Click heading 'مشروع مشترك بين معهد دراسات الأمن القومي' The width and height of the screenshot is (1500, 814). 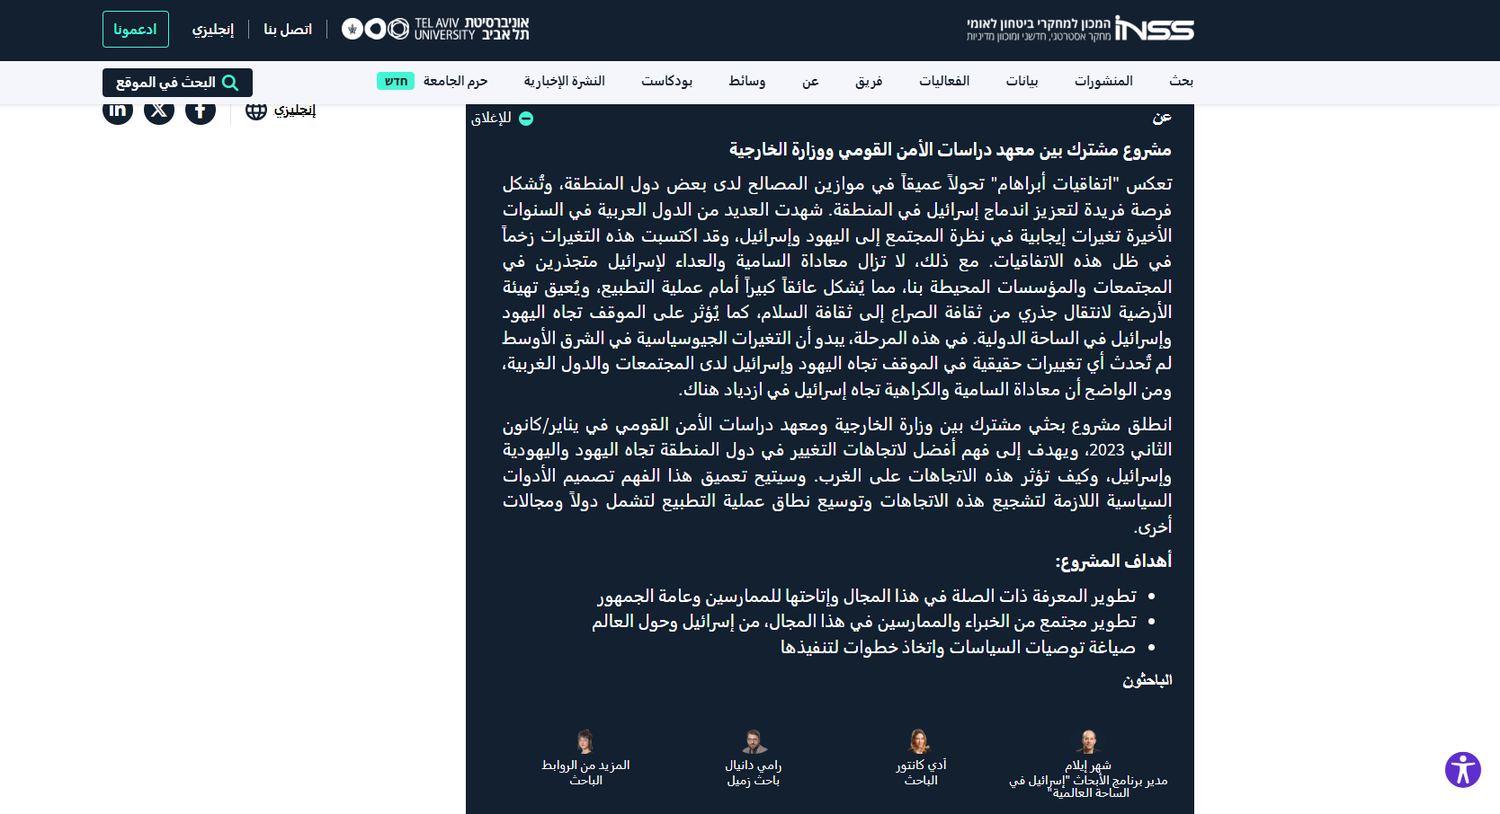coord(950,150)
